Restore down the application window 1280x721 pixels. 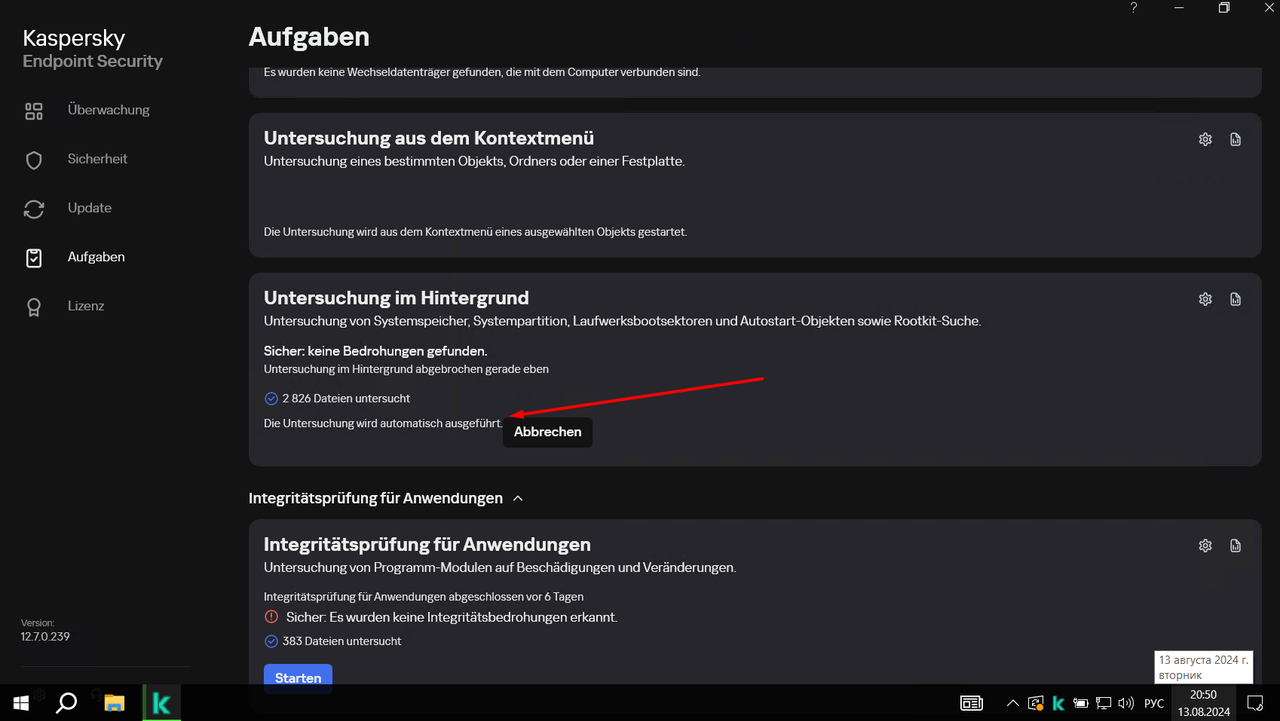click(x=1224, y=8)
